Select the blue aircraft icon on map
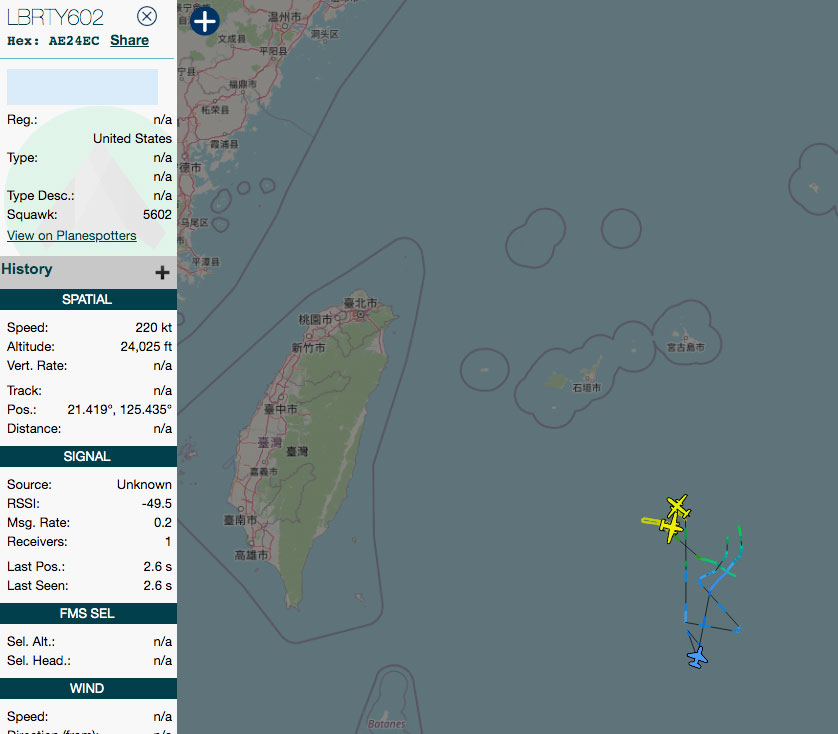 click(x=697, y=657)
